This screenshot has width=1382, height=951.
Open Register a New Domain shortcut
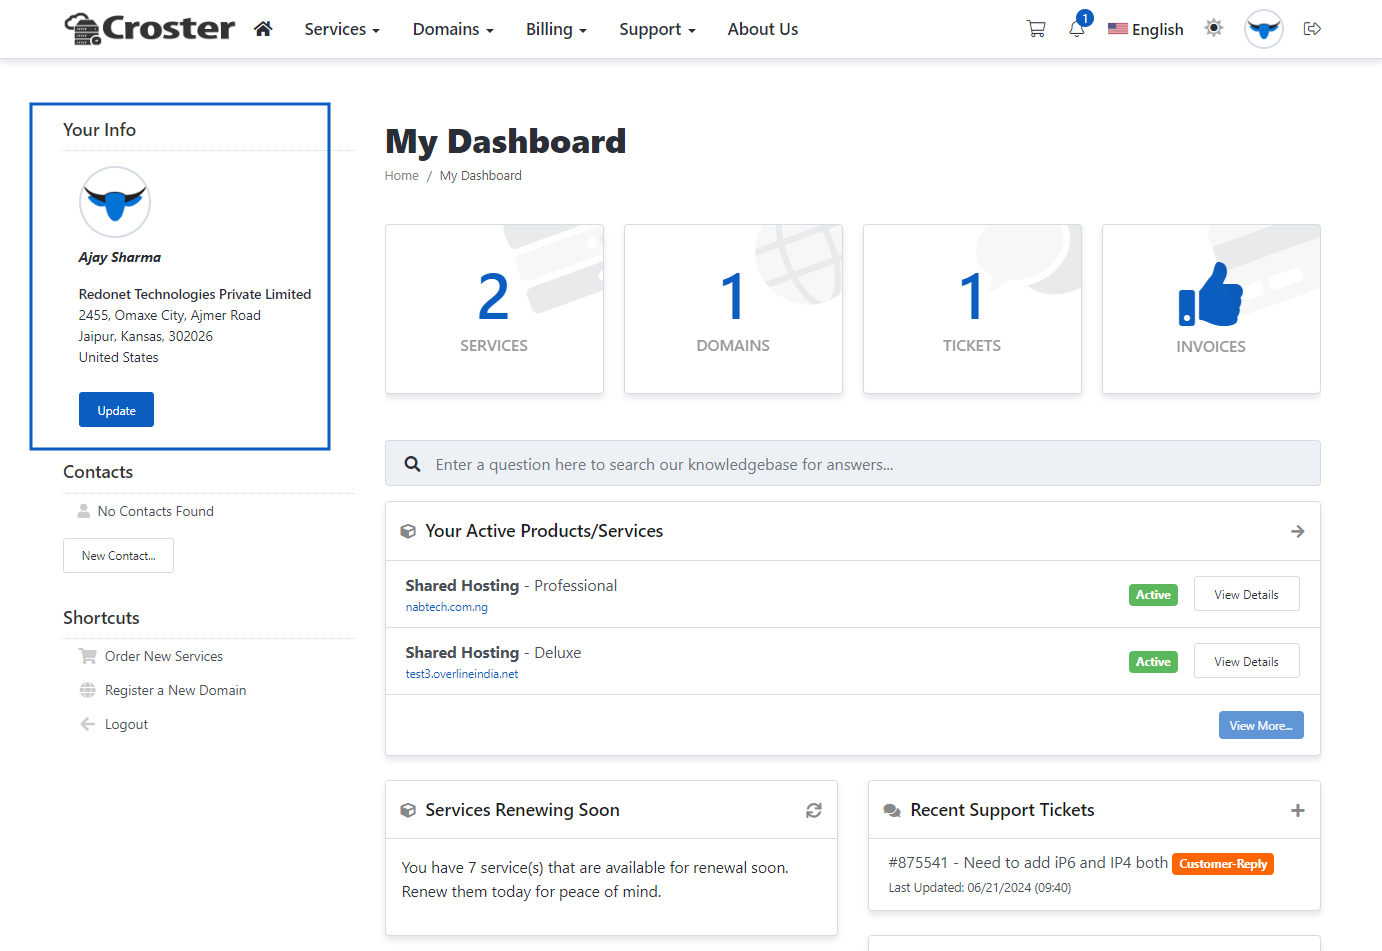pyautogui.click(x=175, y=690)
